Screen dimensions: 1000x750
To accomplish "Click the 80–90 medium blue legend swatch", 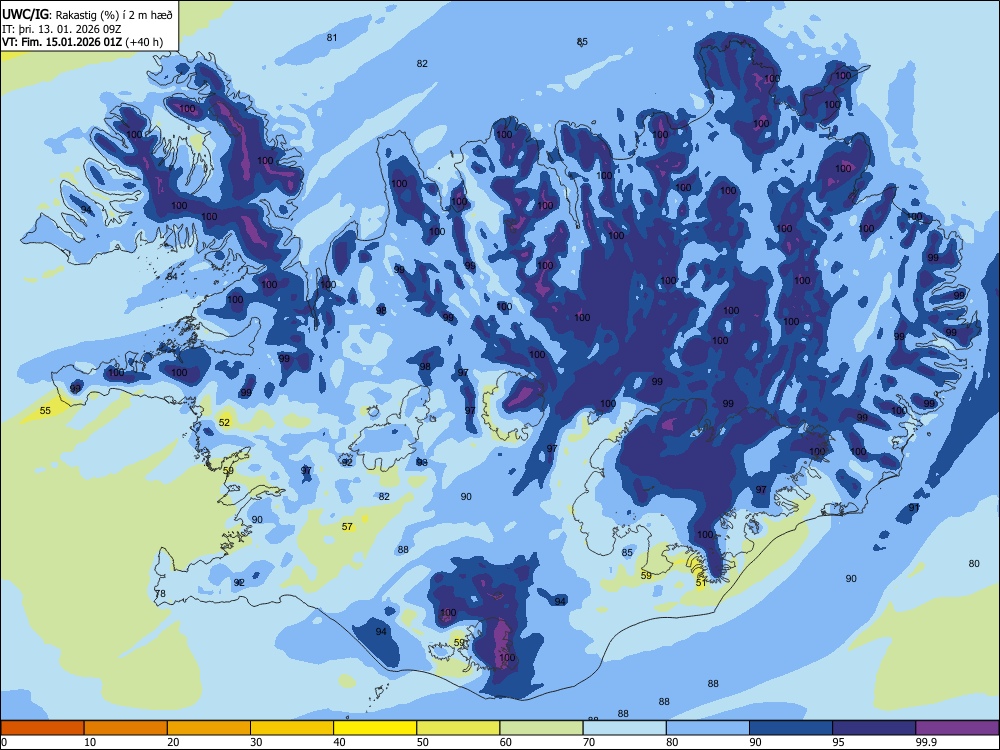I will point(708,728).
